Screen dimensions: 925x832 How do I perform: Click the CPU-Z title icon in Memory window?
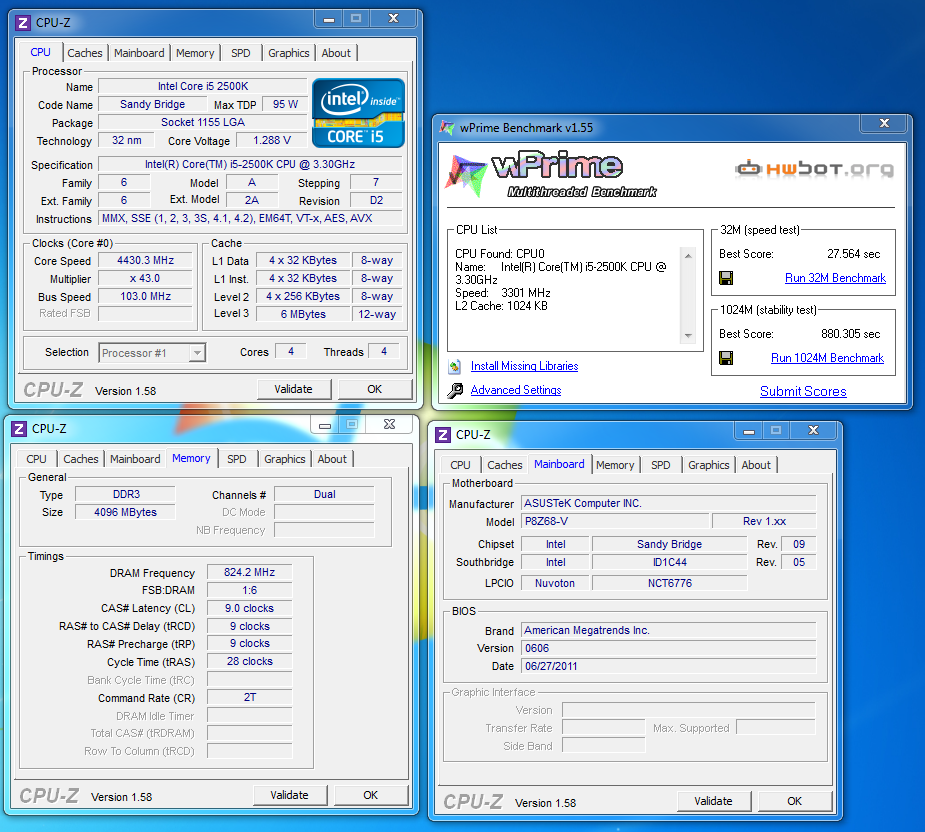pyautogui.click(x=19, y=429)
